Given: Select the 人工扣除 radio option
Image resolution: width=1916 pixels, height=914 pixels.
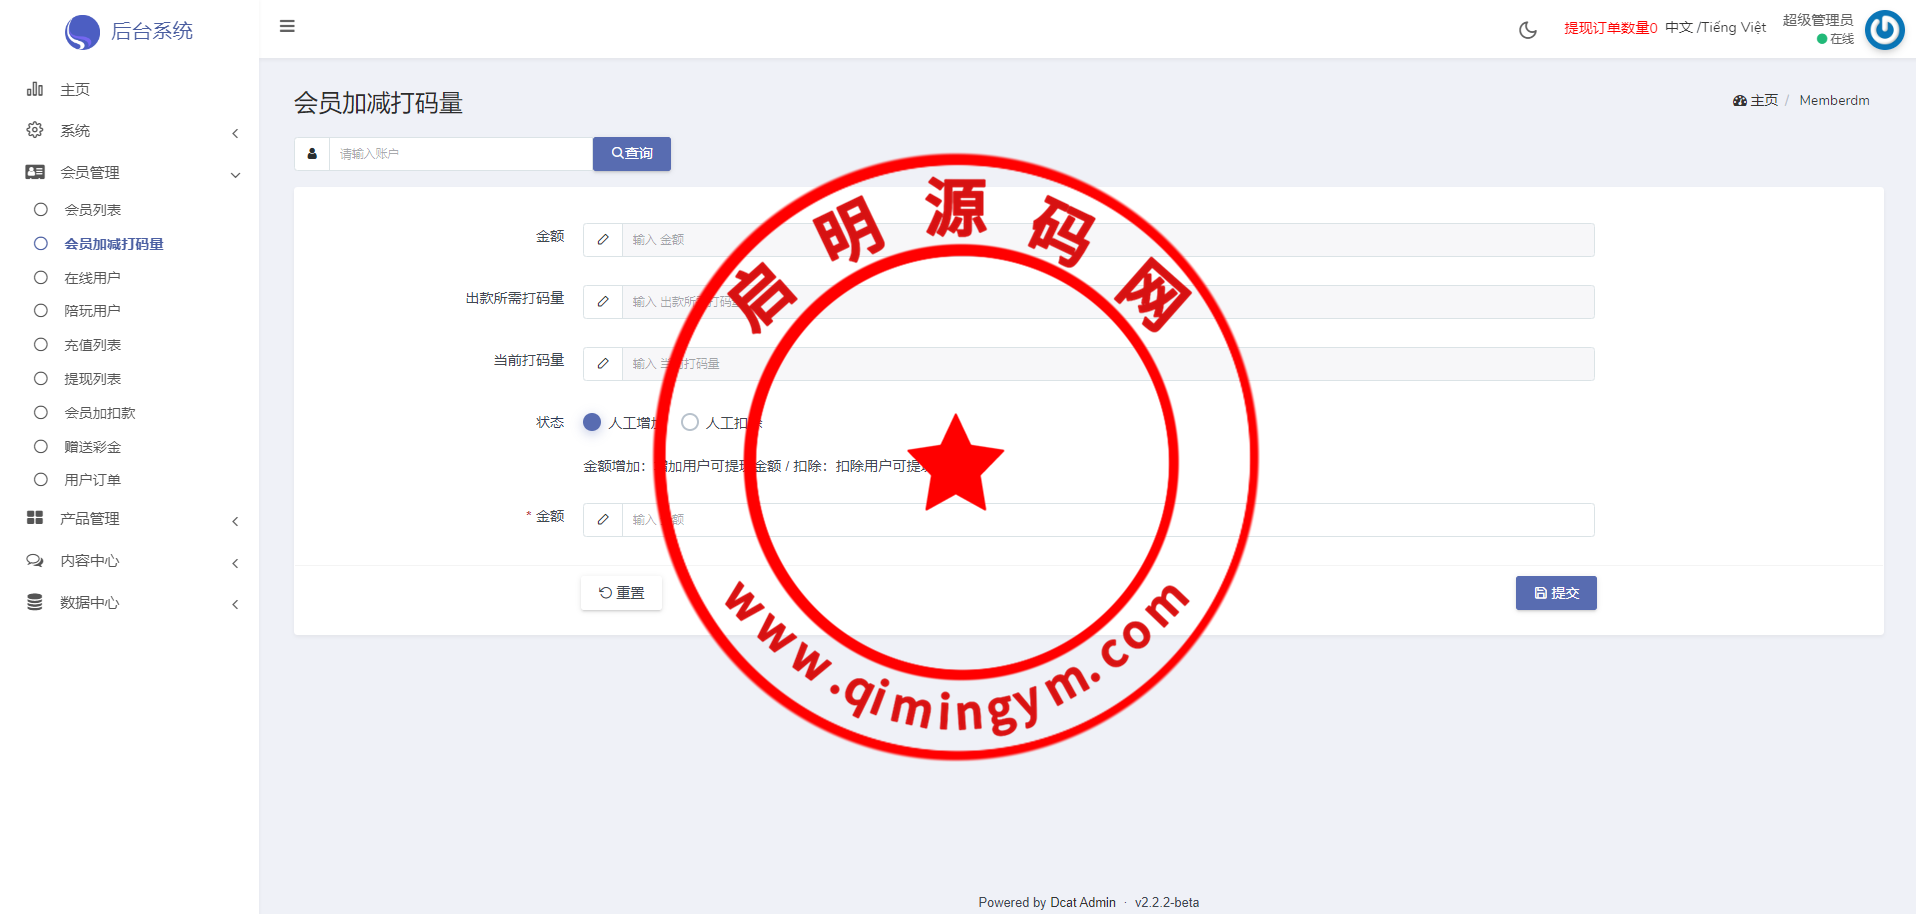Looking at the screenshot, I should point(690,422).
